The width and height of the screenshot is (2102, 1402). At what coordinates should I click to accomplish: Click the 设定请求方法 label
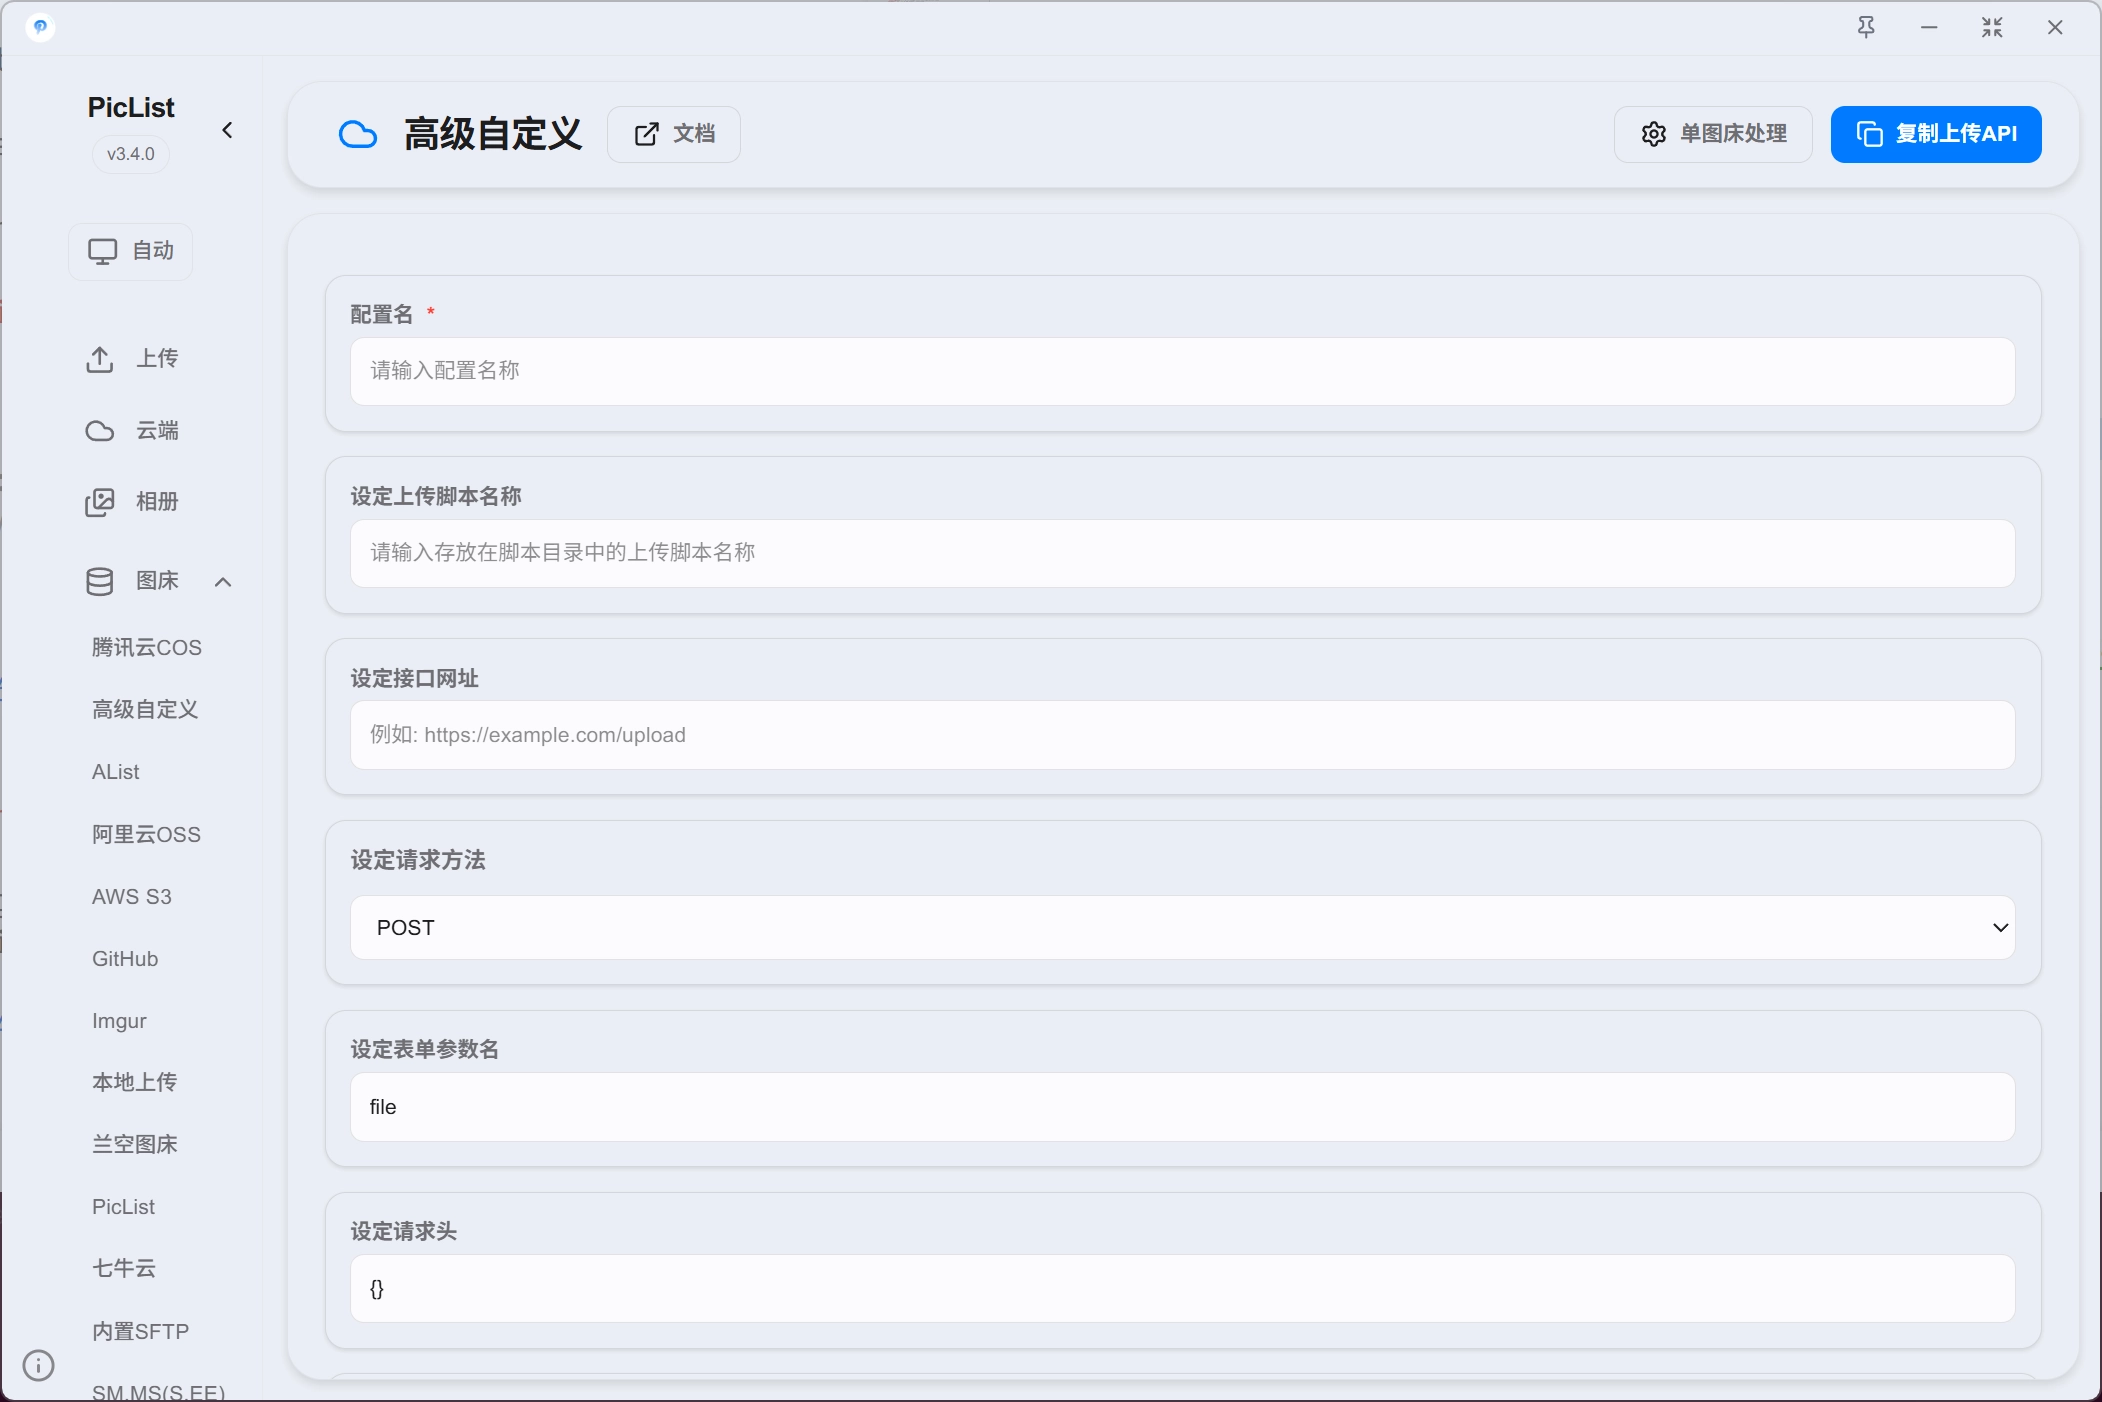tap(418, 860)
